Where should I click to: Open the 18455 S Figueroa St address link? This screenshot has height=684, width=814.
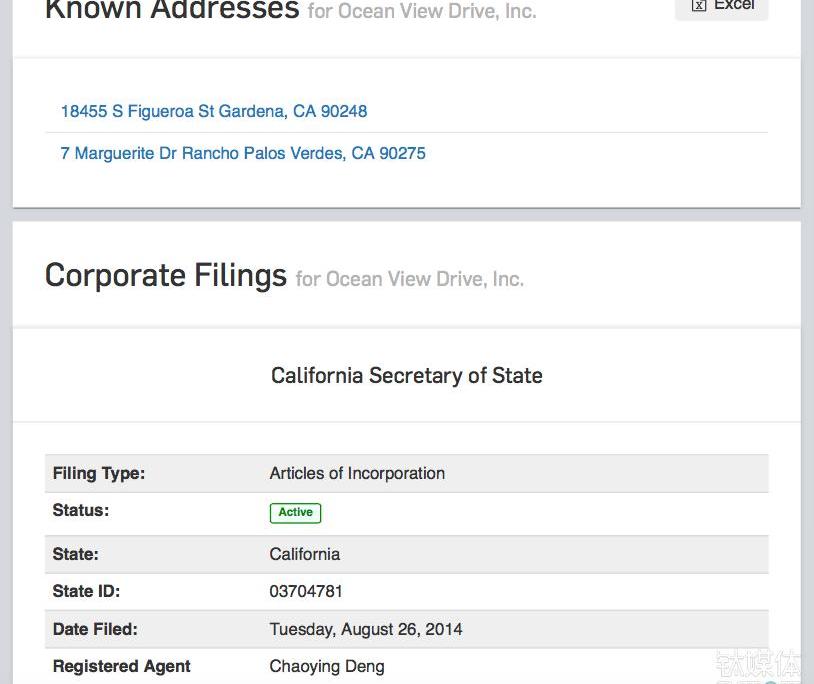[214, 111]
